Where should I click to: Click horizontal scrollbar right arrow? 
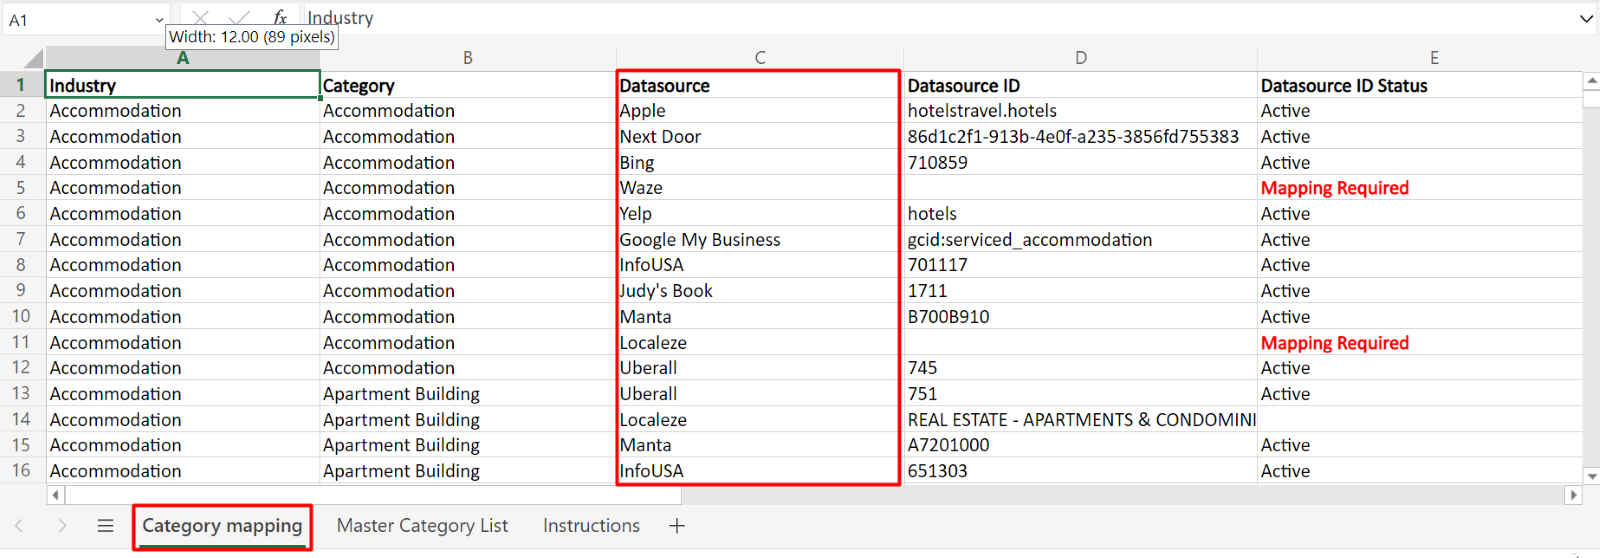1574,495
